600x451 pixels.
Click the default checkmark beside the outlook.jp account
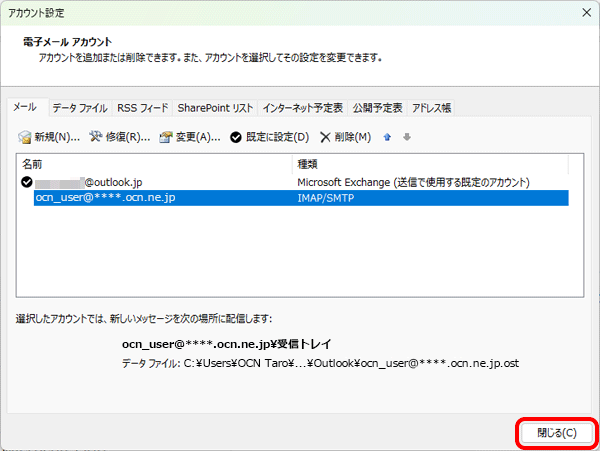point(26,183)
